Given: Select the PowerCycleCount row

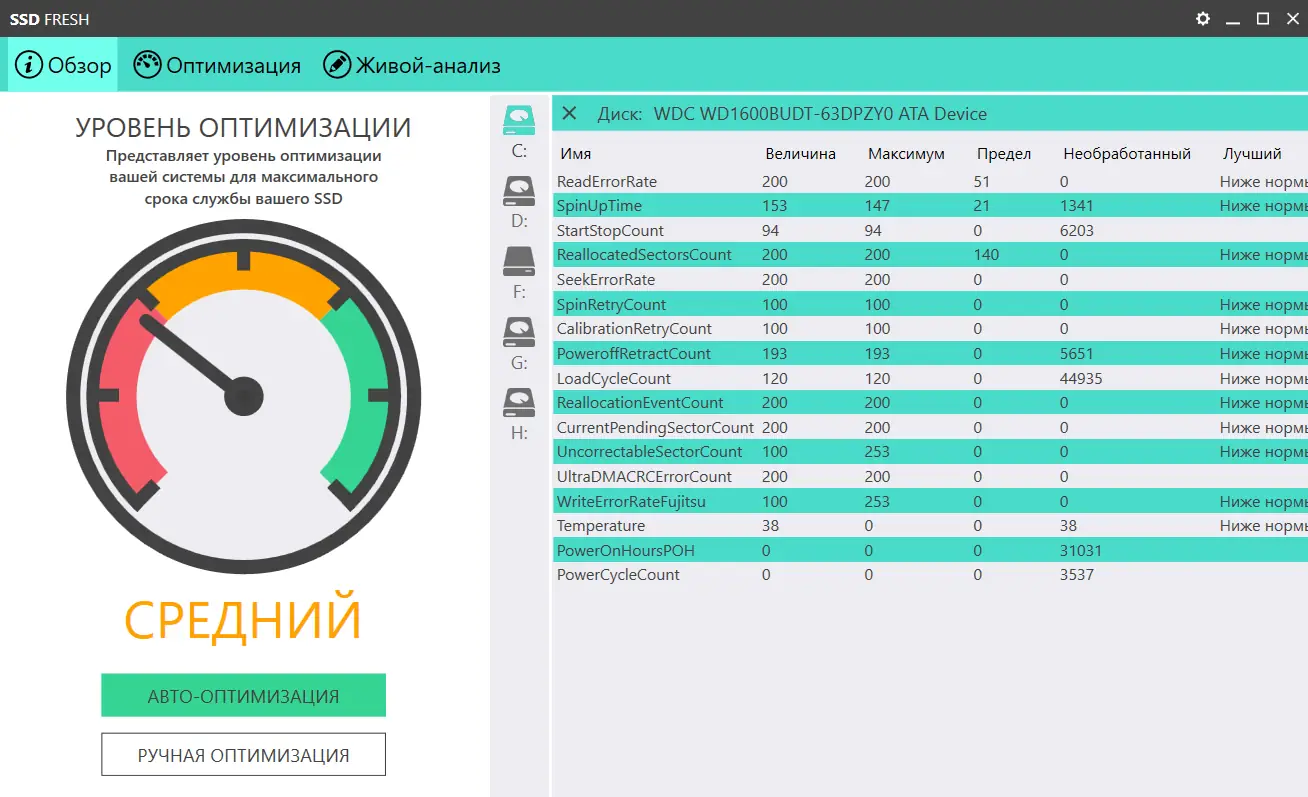Looking at the screenshot, I should (x=930, y=574).
